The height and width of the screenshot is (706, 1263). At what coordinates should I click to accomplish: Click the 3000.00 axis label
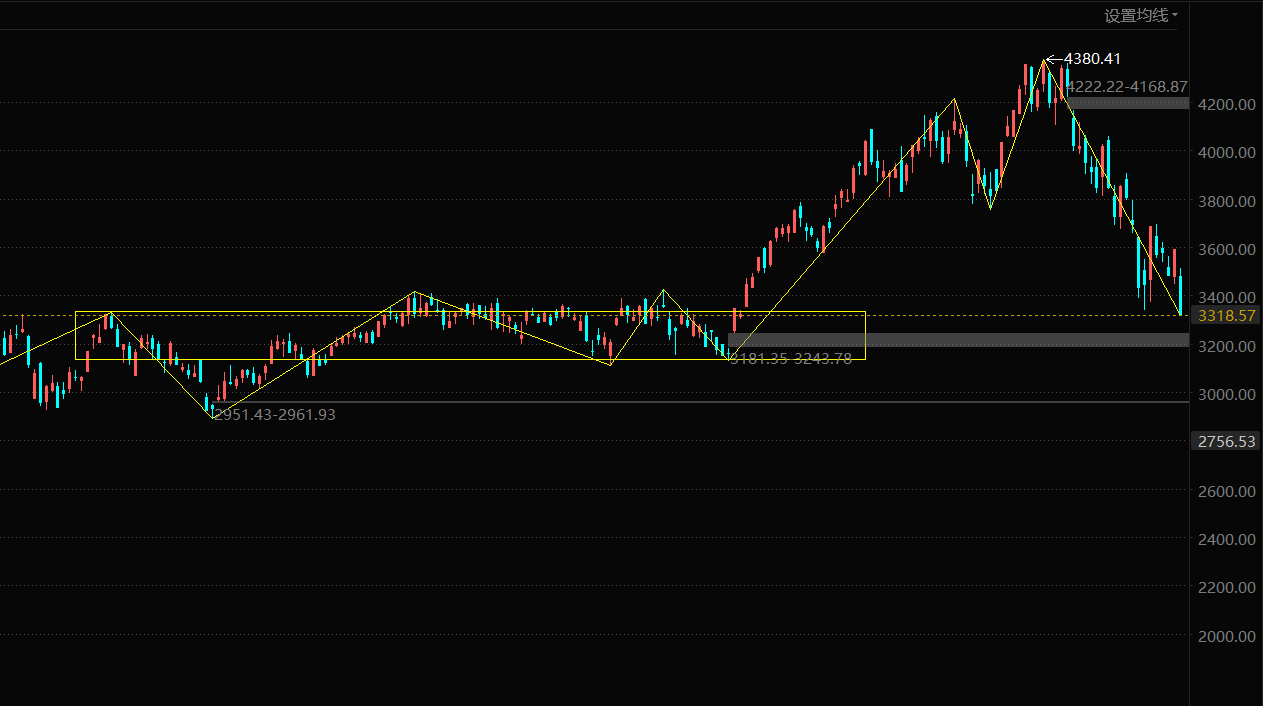tap(1227, 394)
